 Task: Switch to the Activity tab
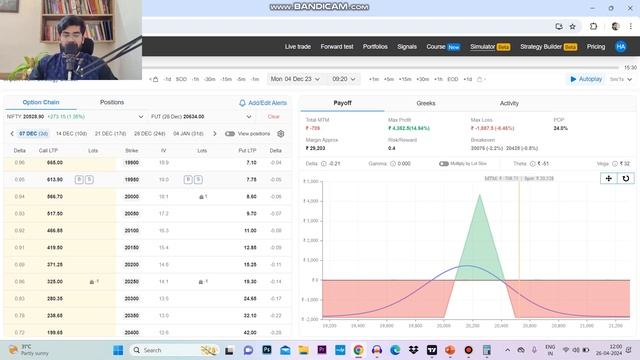[509, 103]
